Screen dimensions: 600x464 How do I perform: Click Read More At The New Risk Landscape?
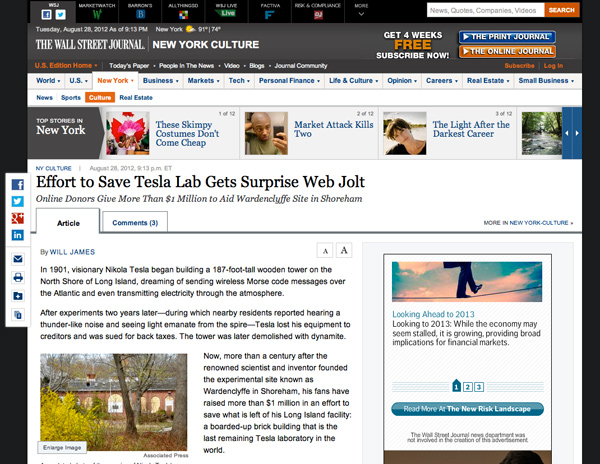[x=467, y=409]
